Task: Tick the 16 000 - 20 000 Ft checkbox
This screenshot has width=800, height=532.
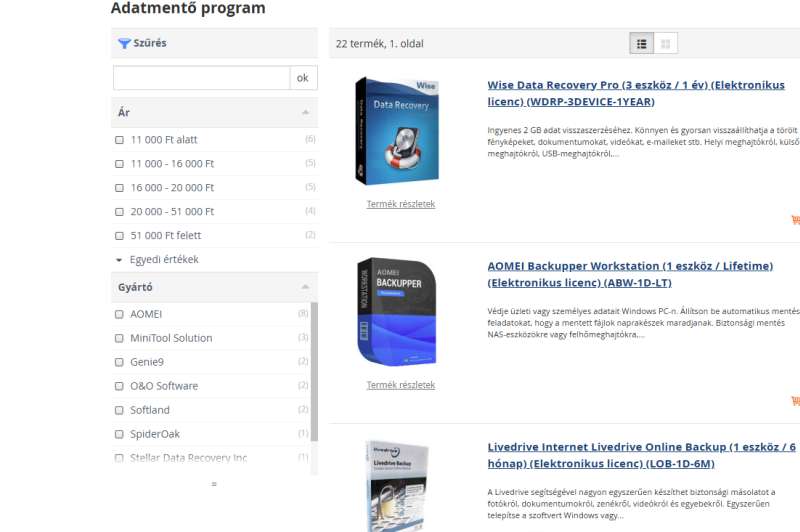Action: [120, 188]
